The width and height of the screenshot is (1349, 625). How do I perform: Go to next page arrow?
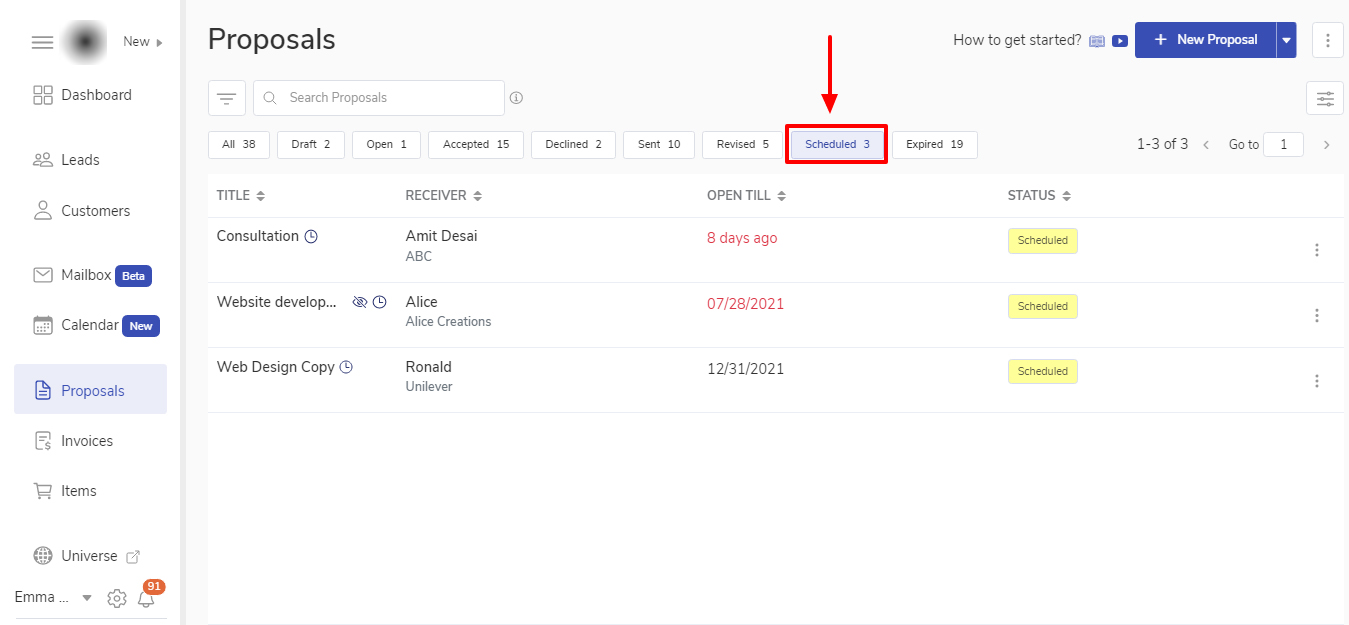pos(1327,145)
